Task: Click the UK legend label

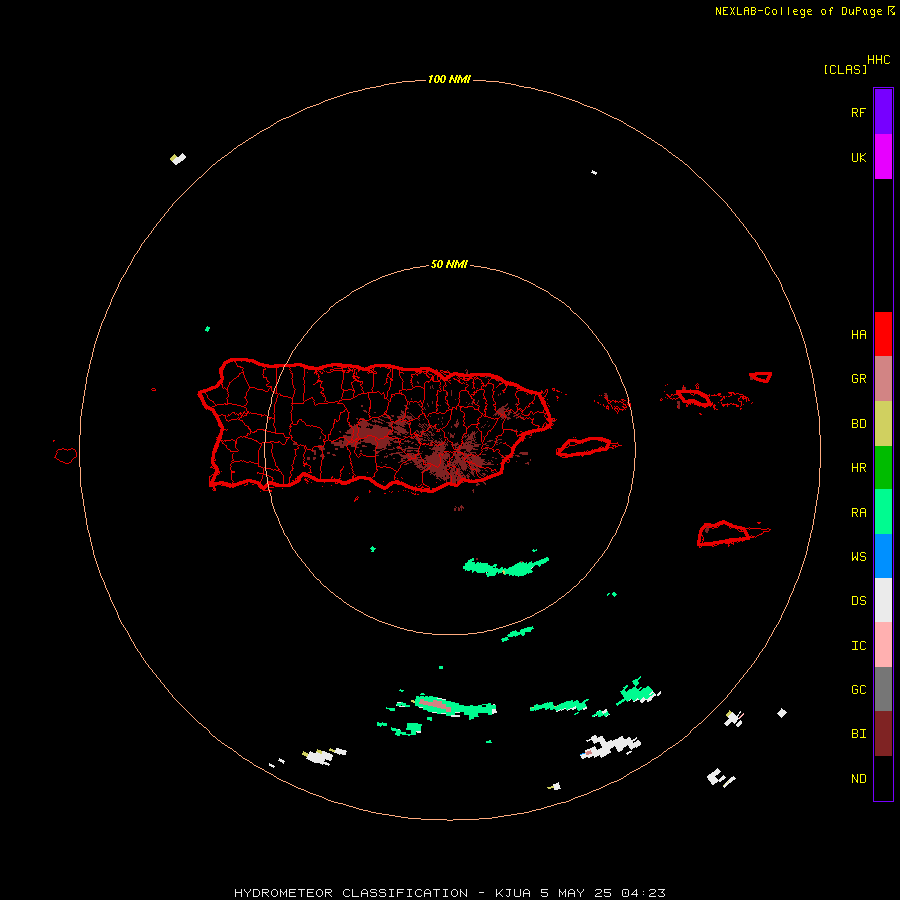Action: pos(858,158)
